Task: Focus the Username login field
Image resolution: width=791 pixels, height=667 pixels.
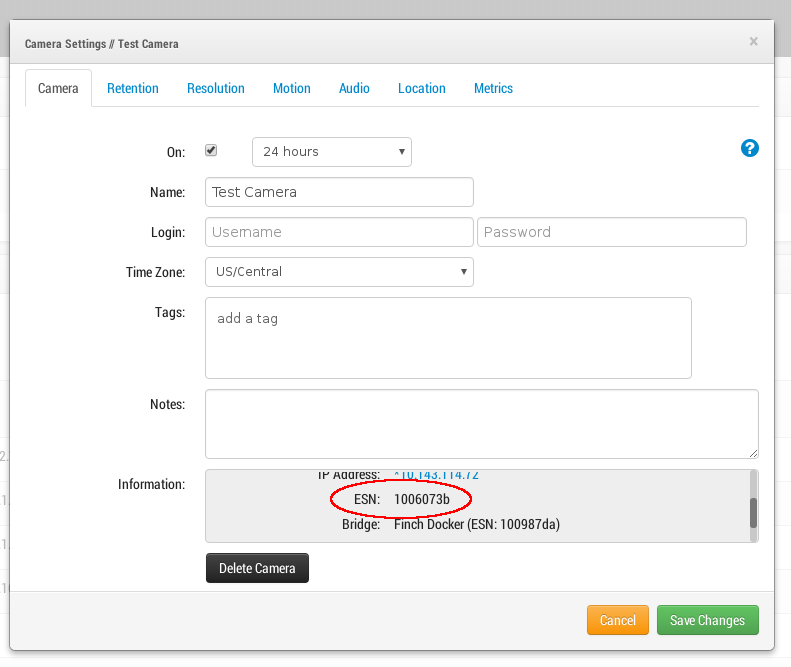Action: click(339, 232)
